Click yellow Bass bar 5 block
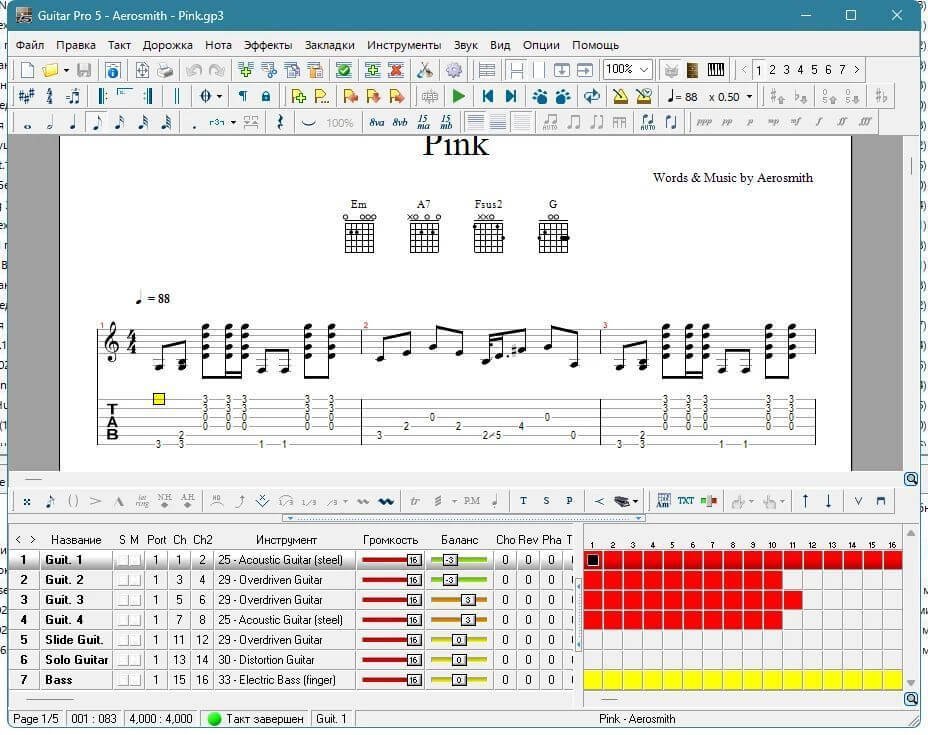Image resolution: width=928 pixels, height=735 pixels. tap(673, 681)
